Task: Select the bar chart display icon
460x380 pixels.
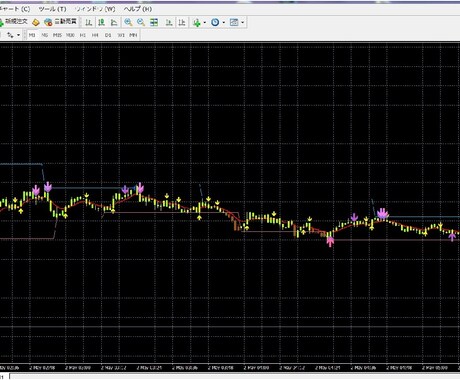Action: click(88, 22)
